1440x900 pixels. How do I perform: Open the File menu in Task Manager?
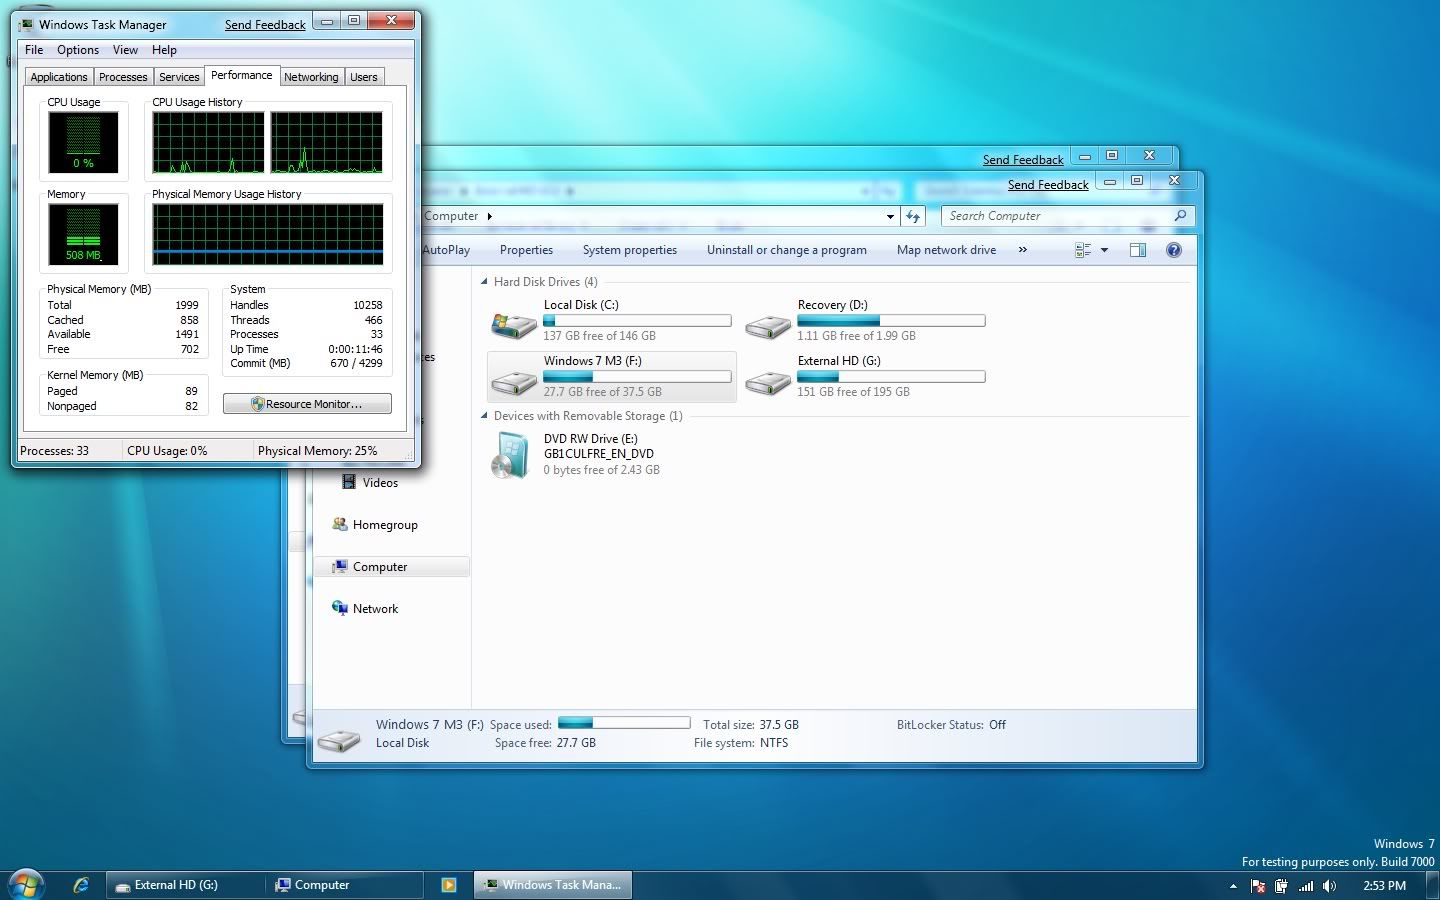tap(34, 49)
